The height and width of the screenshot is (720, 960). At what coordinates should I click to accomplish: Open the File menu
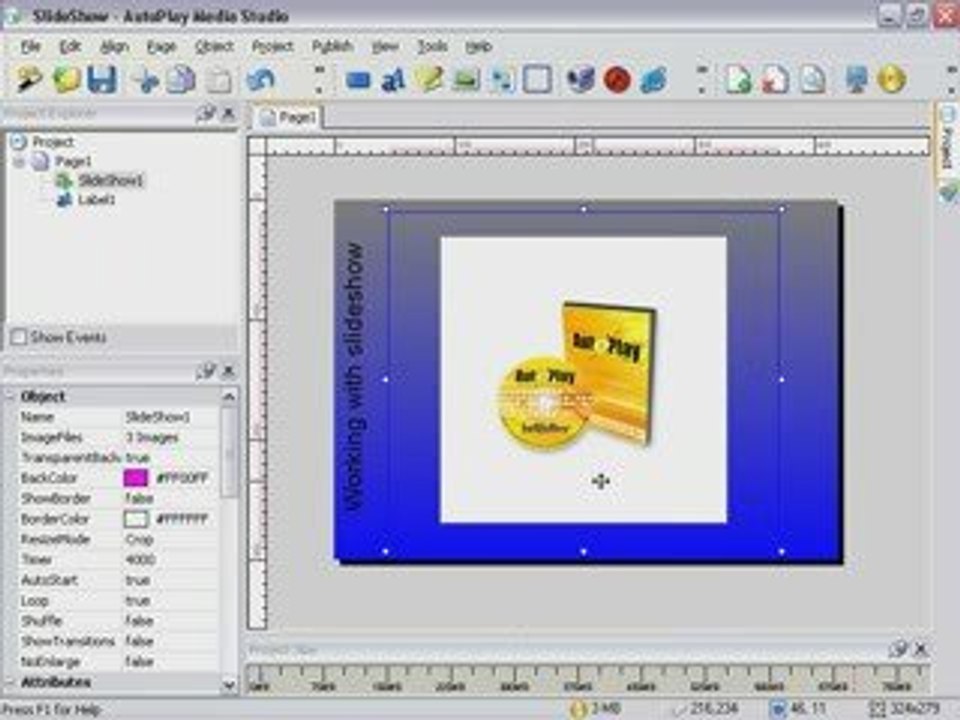point(31,47)
